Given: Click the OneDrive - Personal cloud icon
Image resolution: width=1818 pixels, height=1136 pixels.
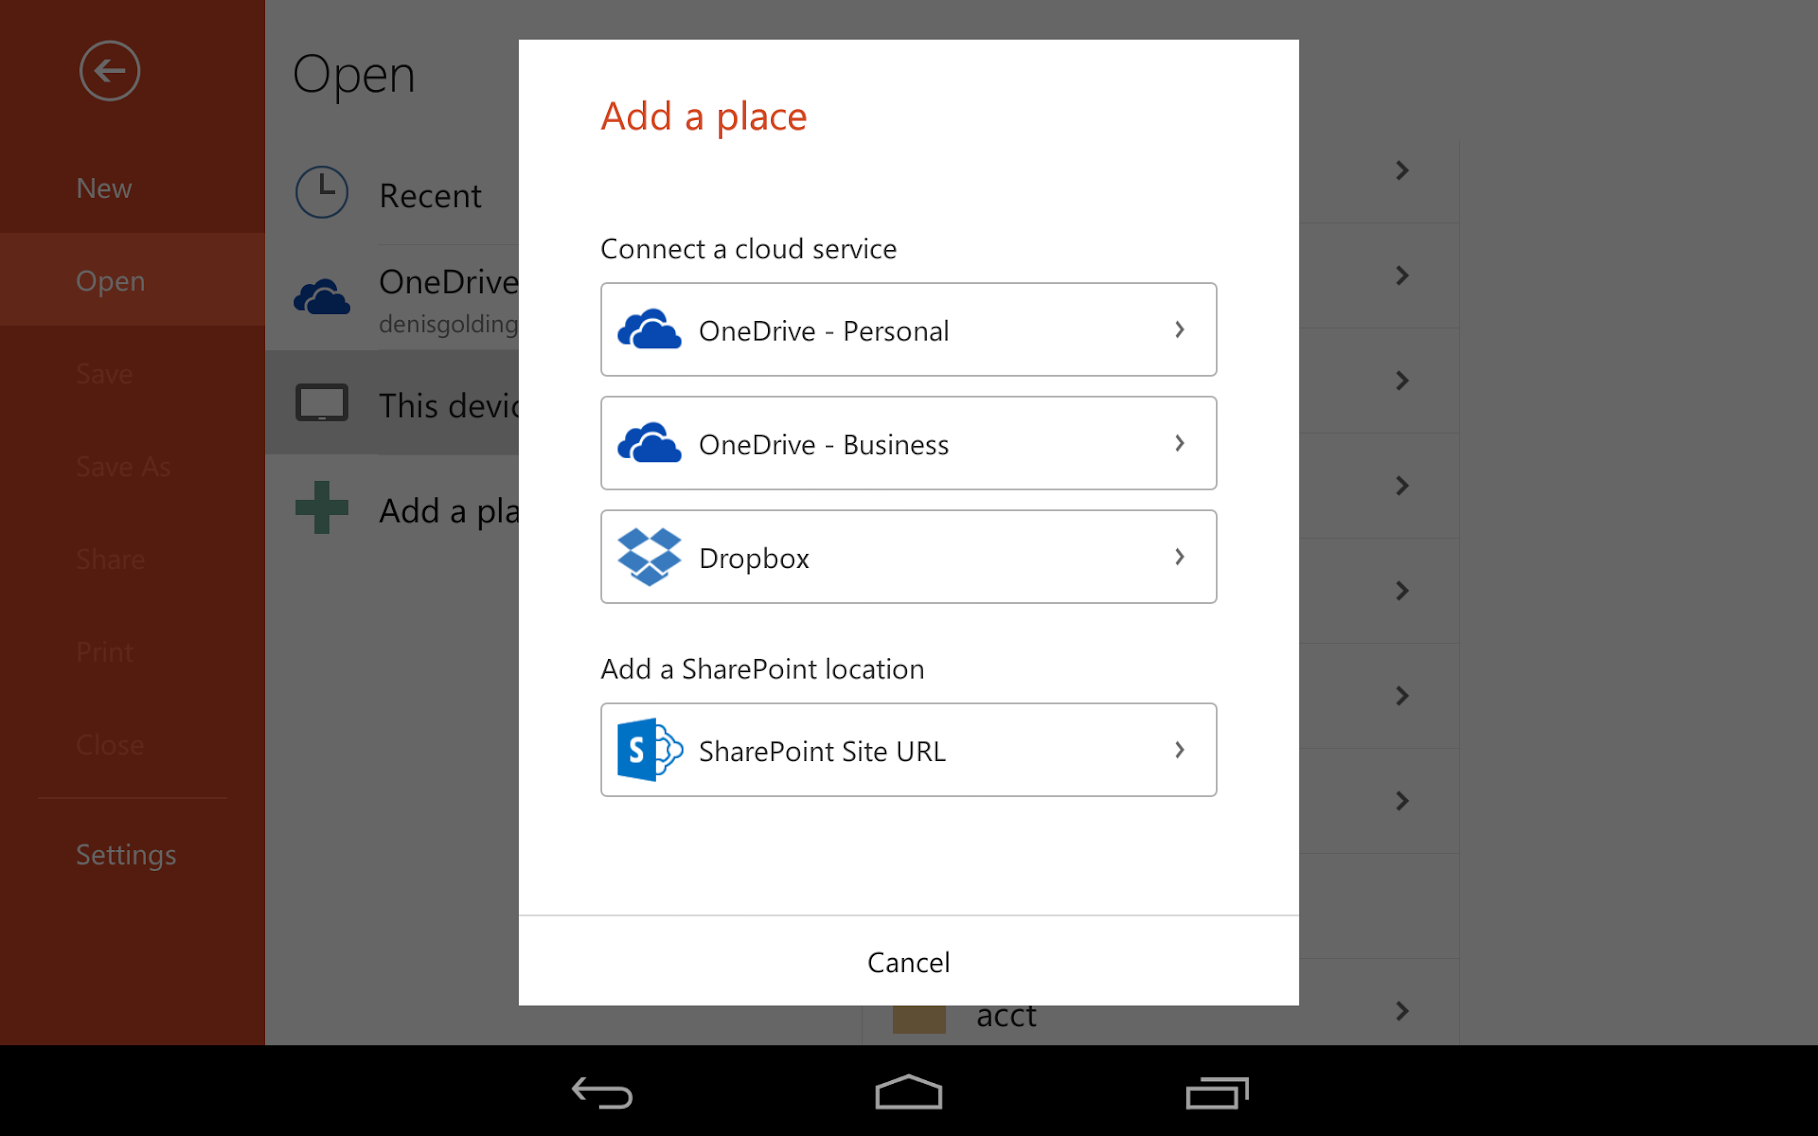Looking at the screenshot, I should tap(649, 330).
